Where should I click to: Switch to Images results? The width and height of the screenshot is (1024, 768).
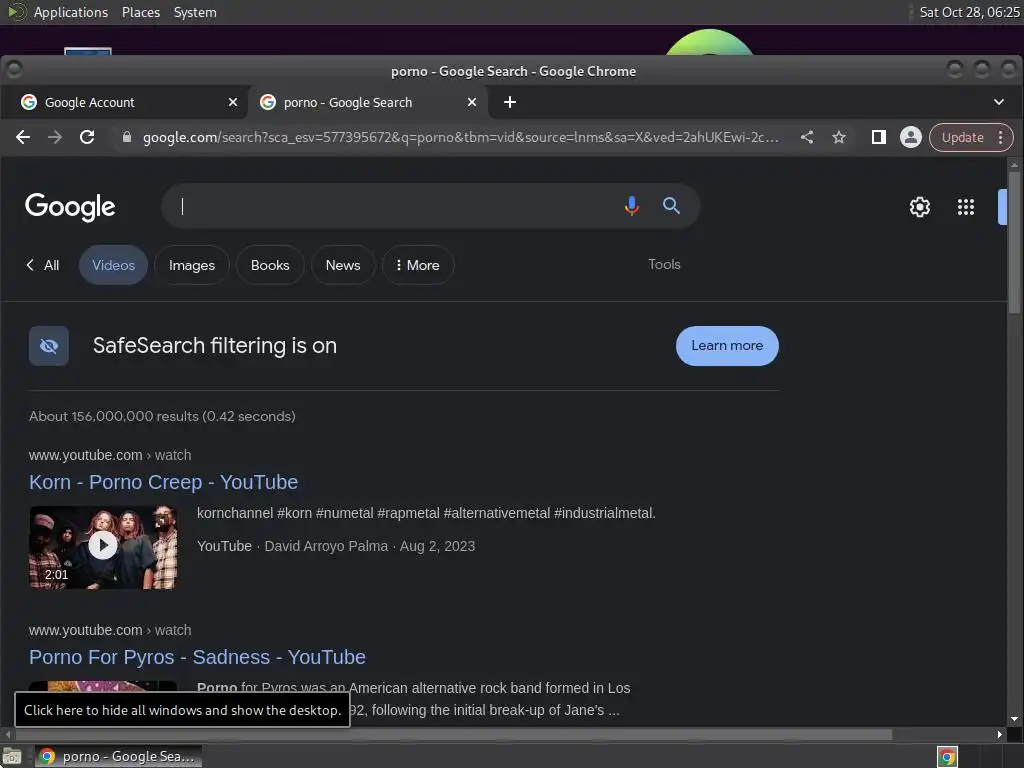pos(192,265)
